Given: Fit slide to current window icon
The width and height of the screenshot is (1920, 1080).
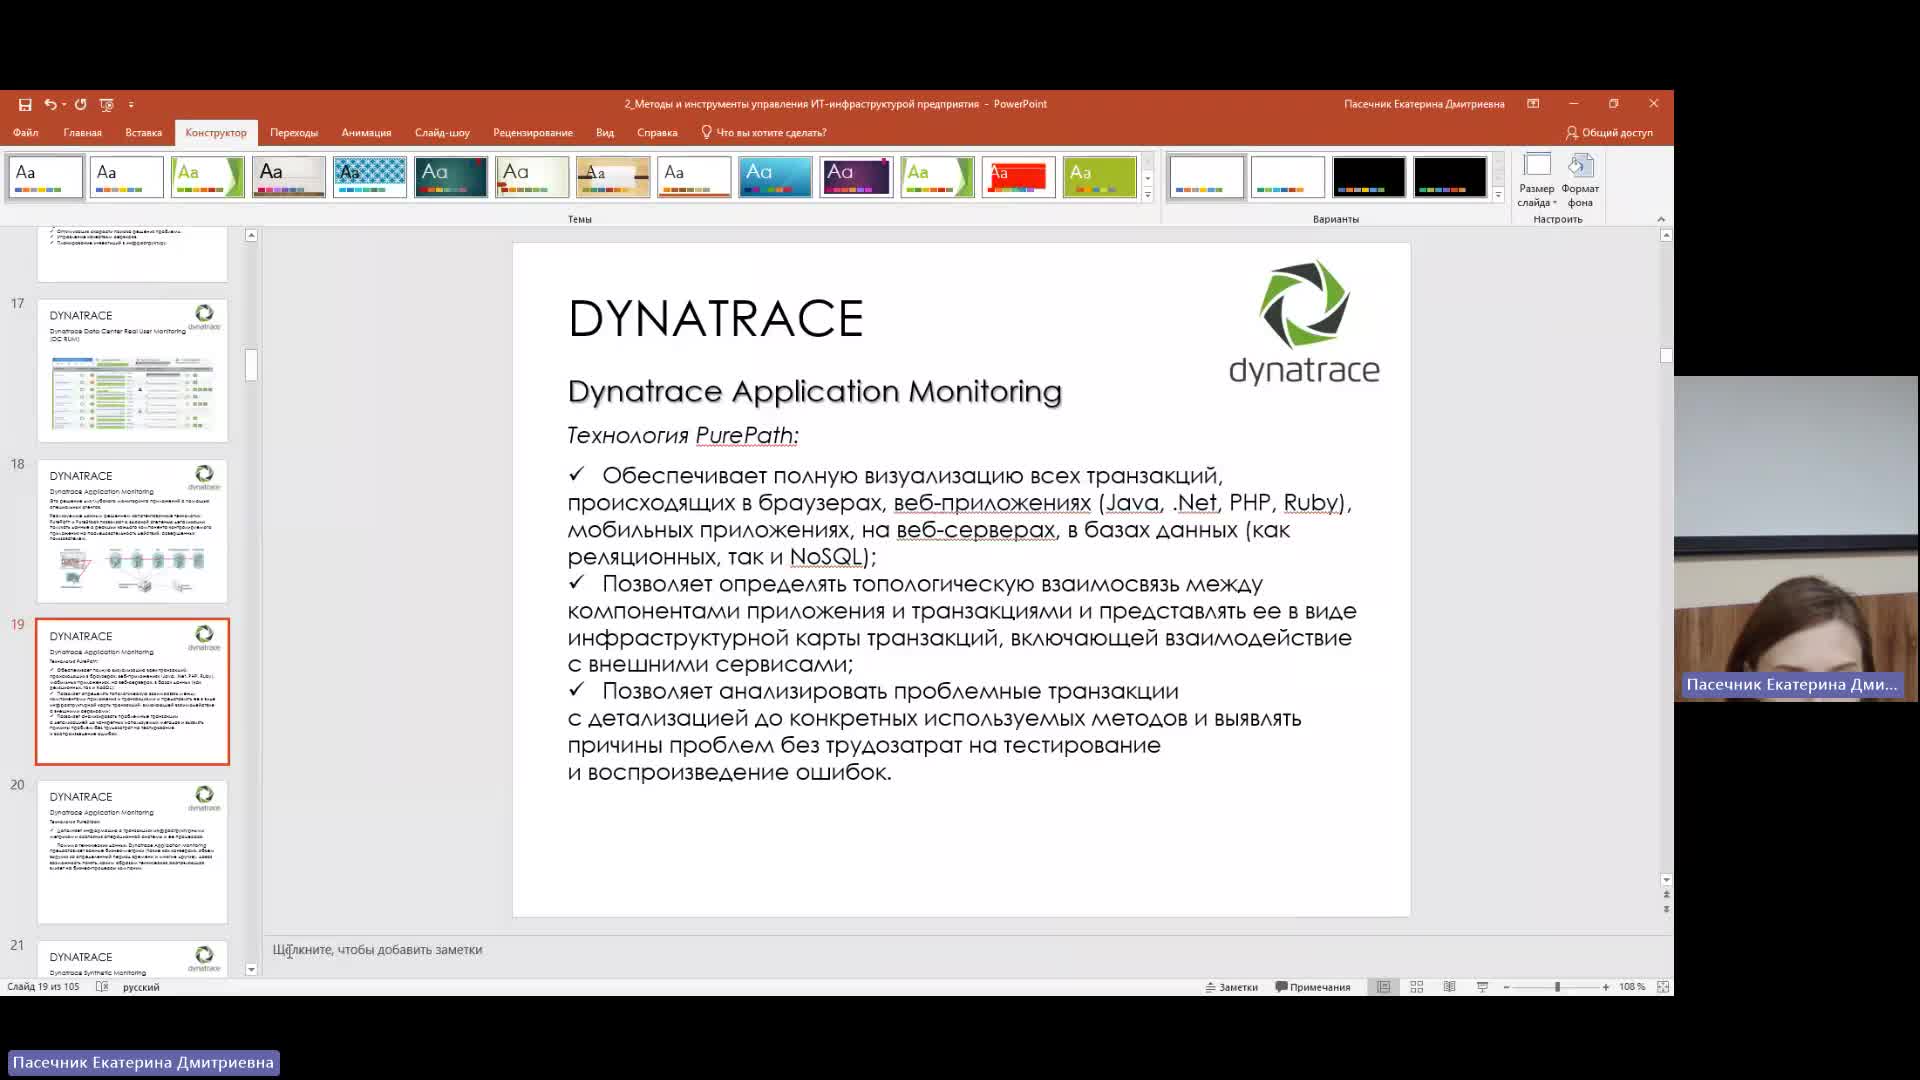Looking at the screenshot, I should click(x=1663, y=987).
